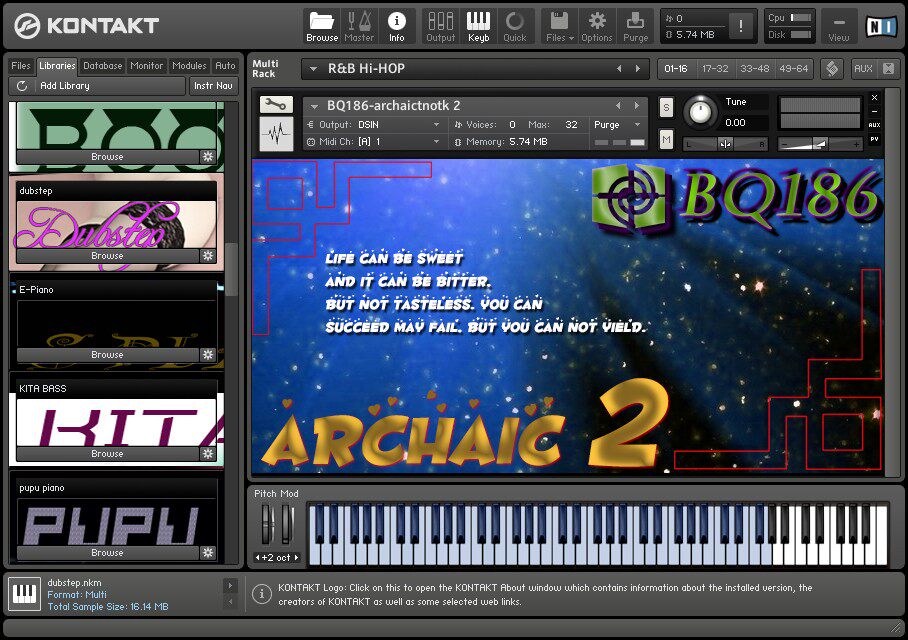Select the next instrument preset arrow

click(636, 105)
